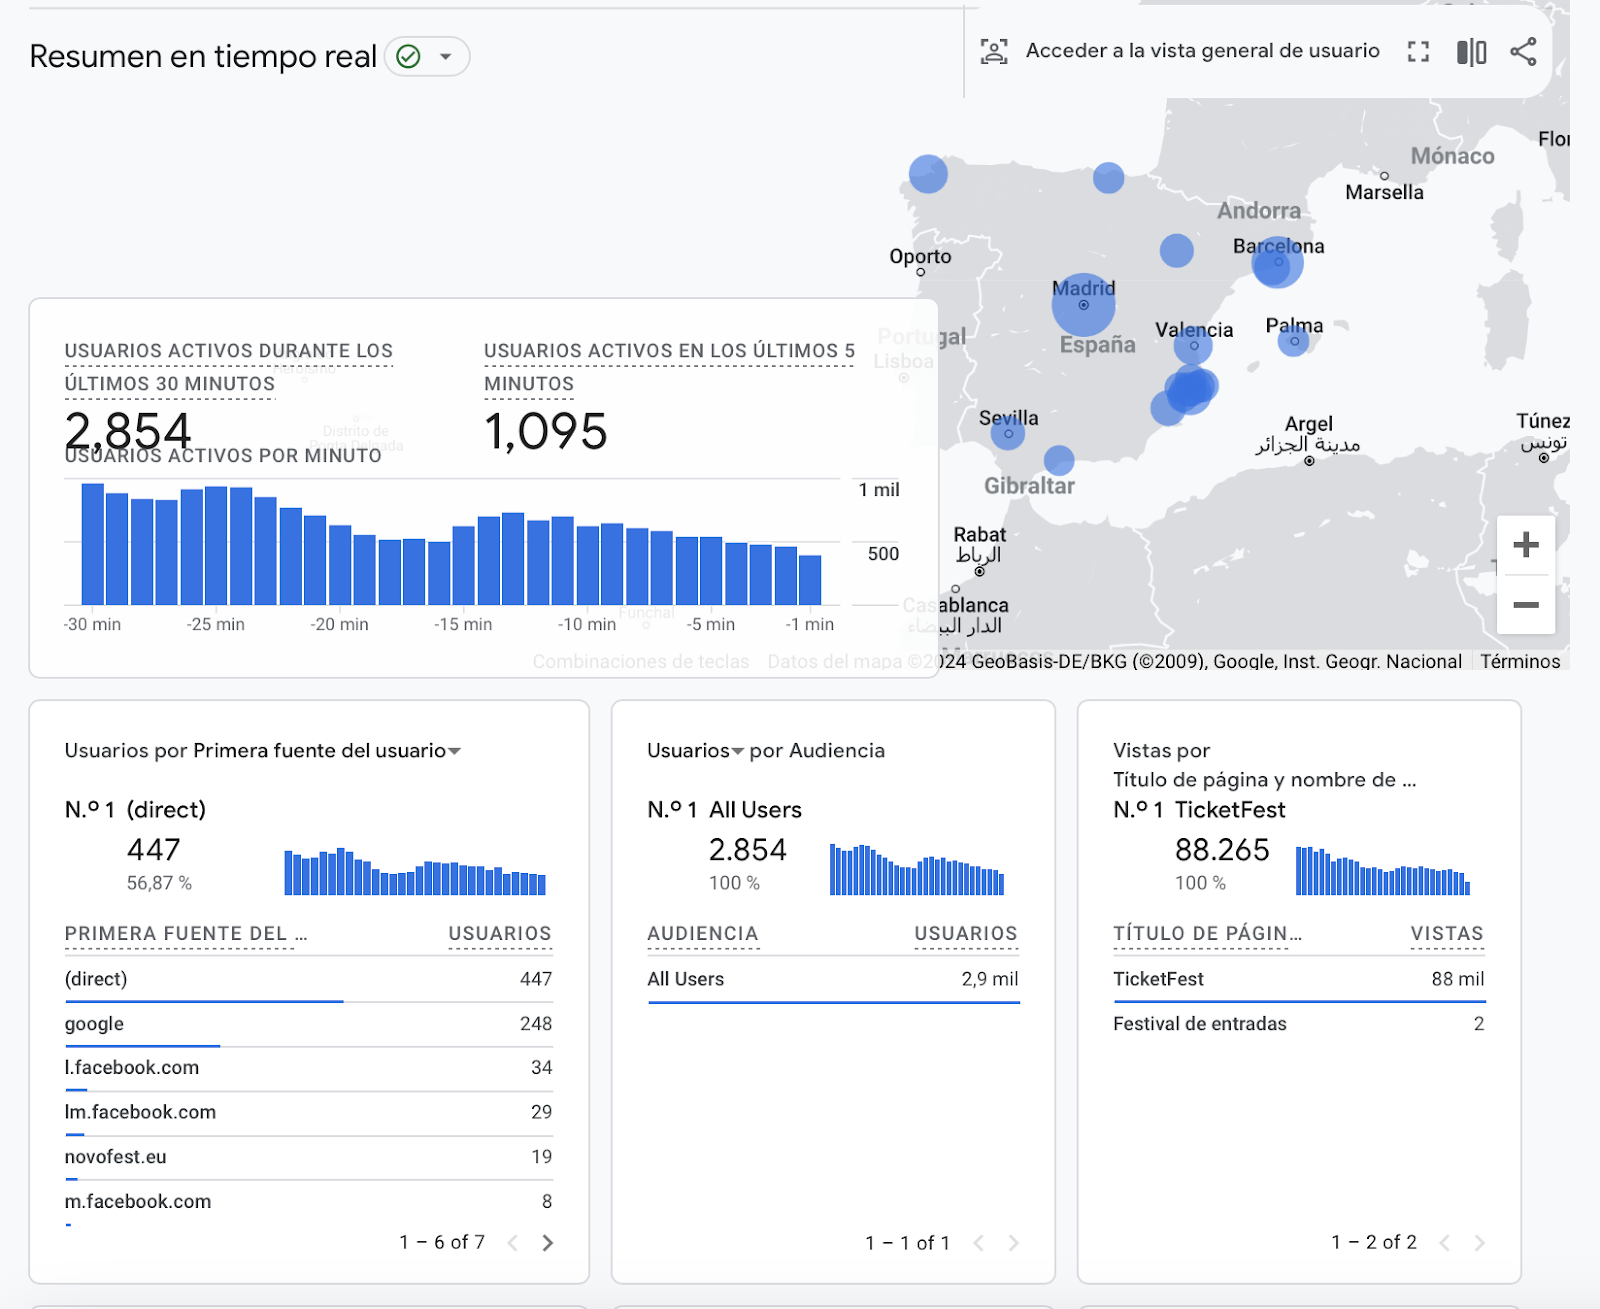Click 'Título de página y nombre de ...' selector
This screenshot has width=1600, height=1309.
point(1264,780)
